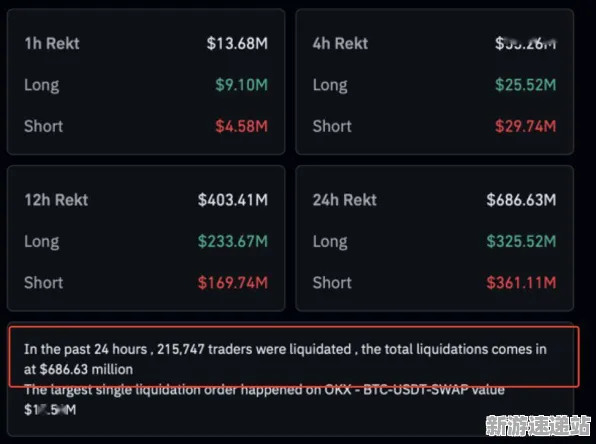Click the 4h Long value $25.52M
Screen dimensions: 596x444
[x=525, y=85]
